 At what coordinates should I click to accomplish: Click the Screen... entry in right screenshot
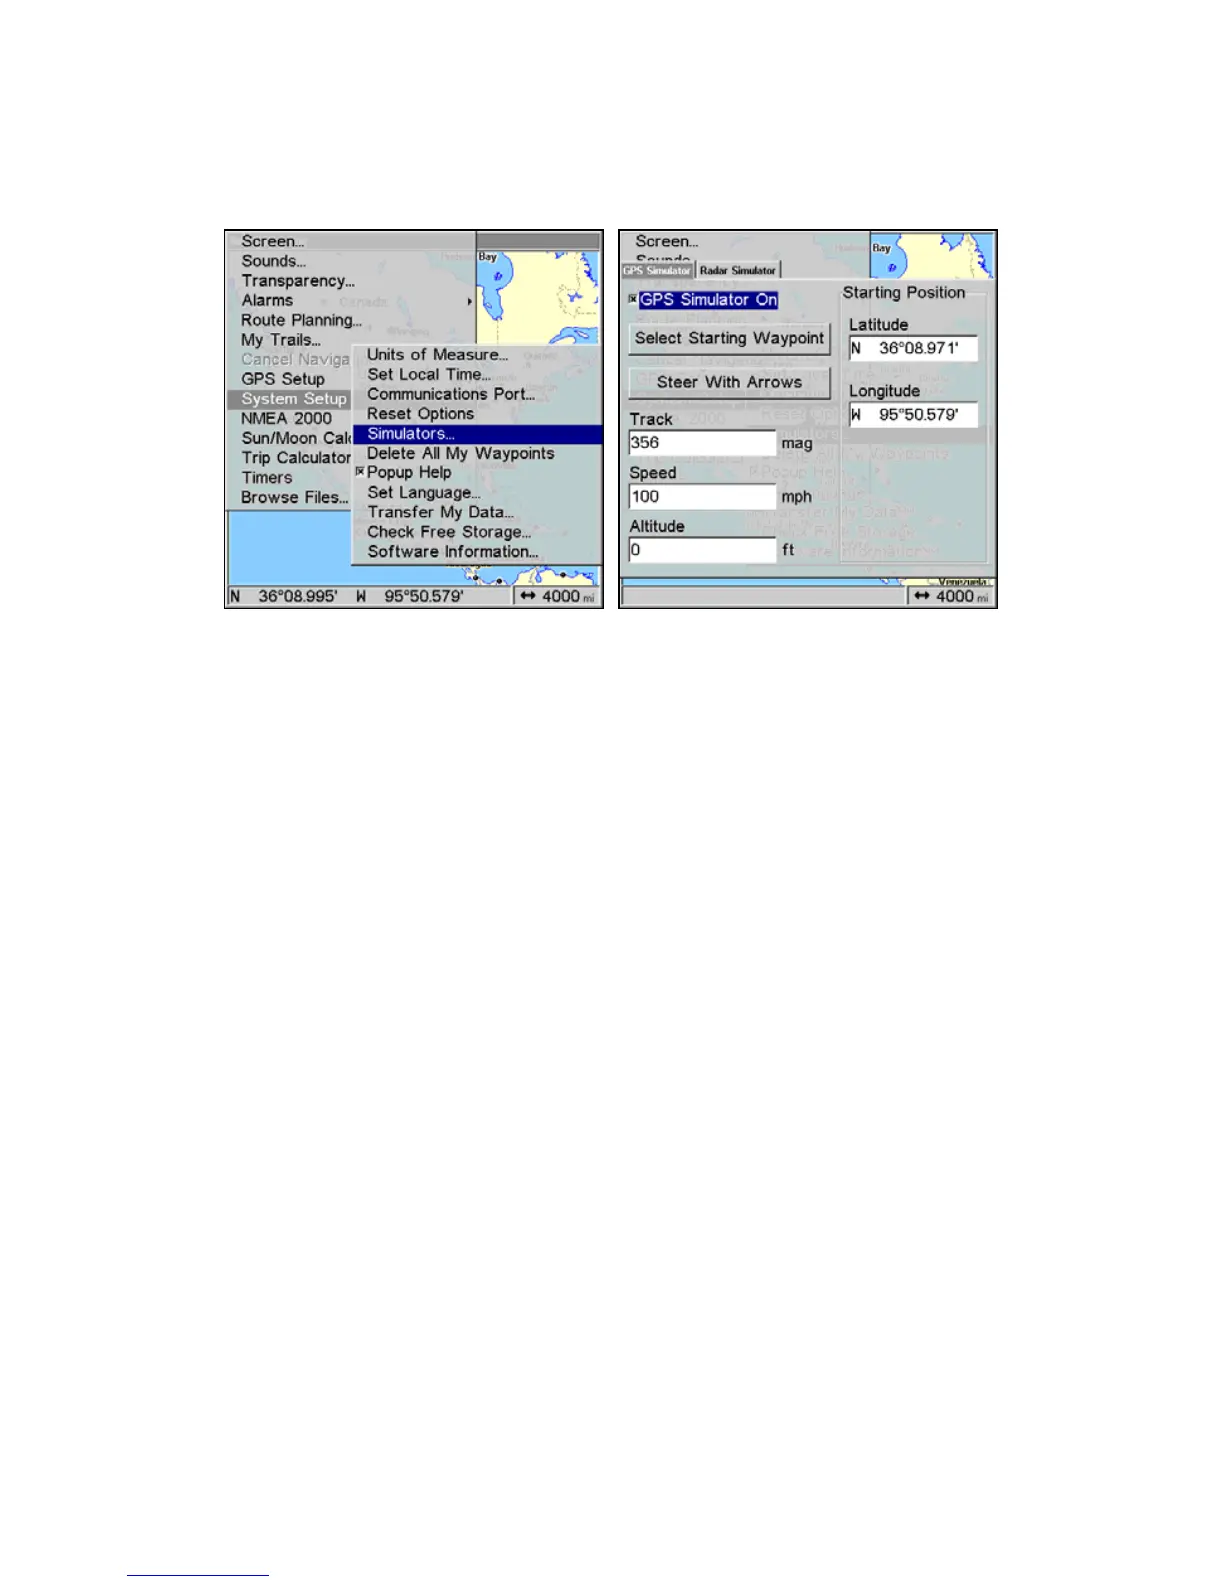click(667, 241)
